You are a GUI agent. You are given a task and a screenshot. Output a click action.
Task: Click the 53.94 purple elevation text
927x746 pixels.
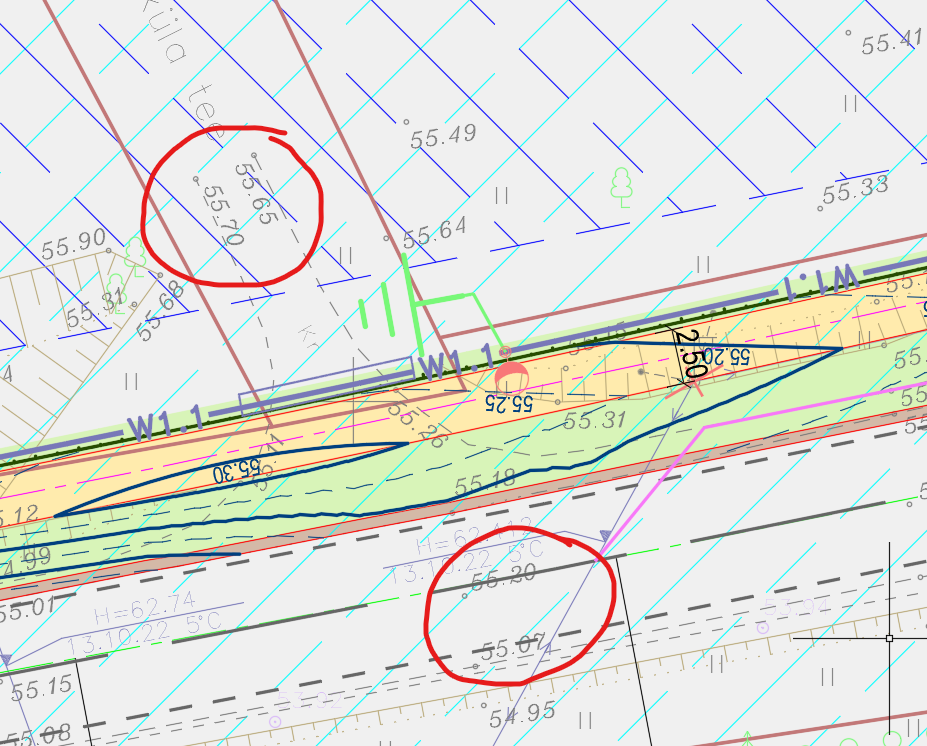[x=797, y=608]
